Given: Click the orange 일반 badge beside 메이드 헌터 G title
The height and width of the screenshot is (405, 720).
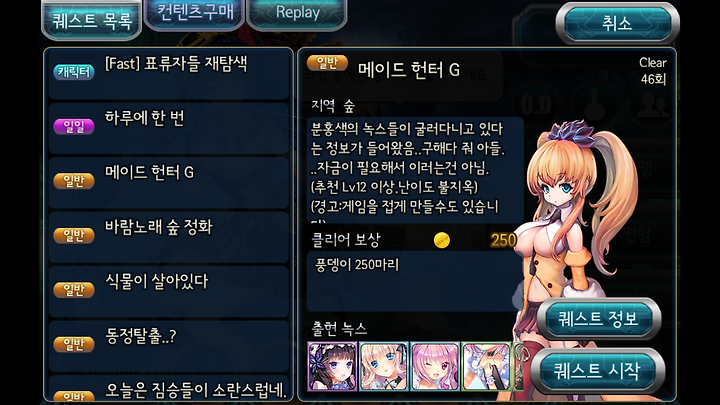Looking at the screenshot, I should [327, 63].
